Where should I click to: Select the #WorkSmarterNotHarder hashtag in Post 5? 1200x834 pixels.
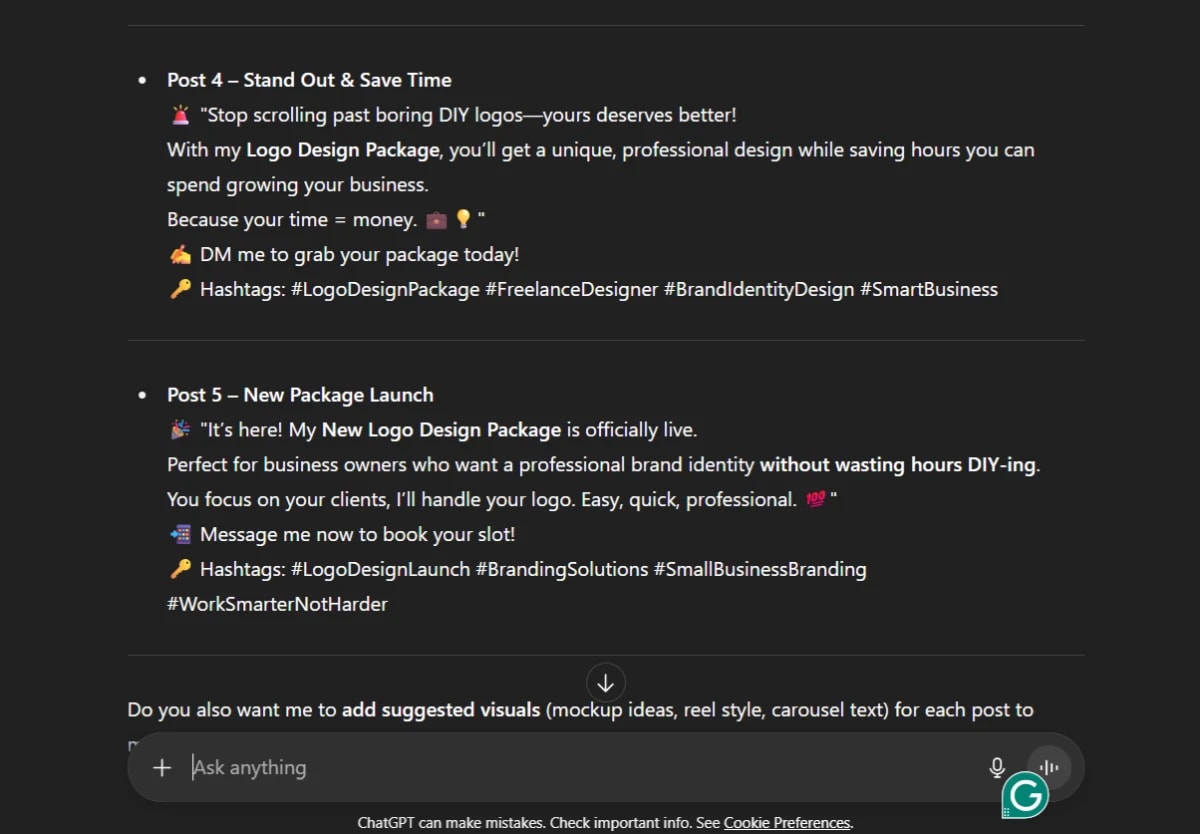pyautogui.click(x=277, y=603)
